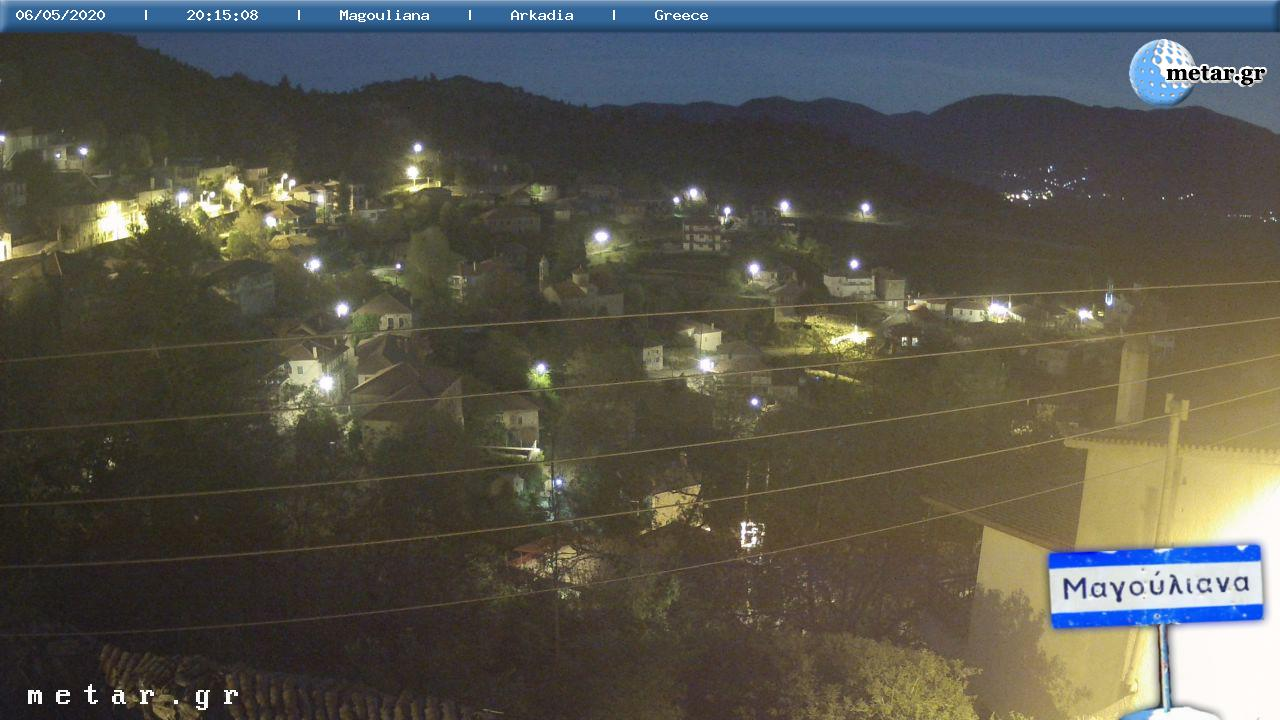Screen dimensions: 1280x720
Task: Click the timestamp 20:15:08
Action: (x=222, y=15)
